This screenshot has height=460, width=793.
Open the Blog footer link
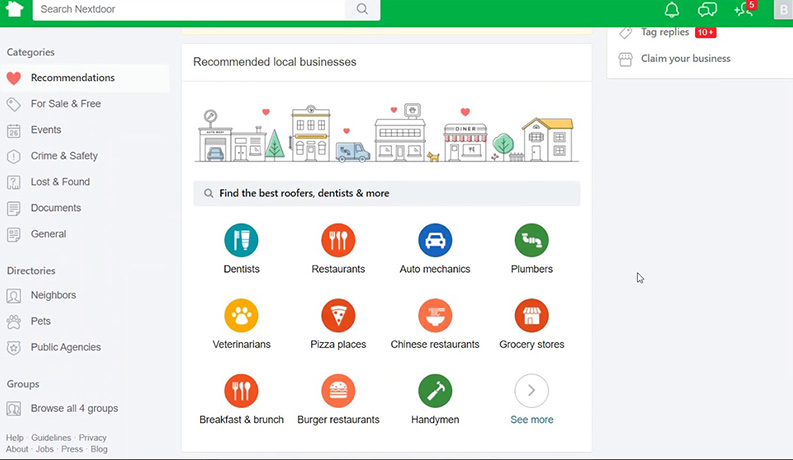99,449
